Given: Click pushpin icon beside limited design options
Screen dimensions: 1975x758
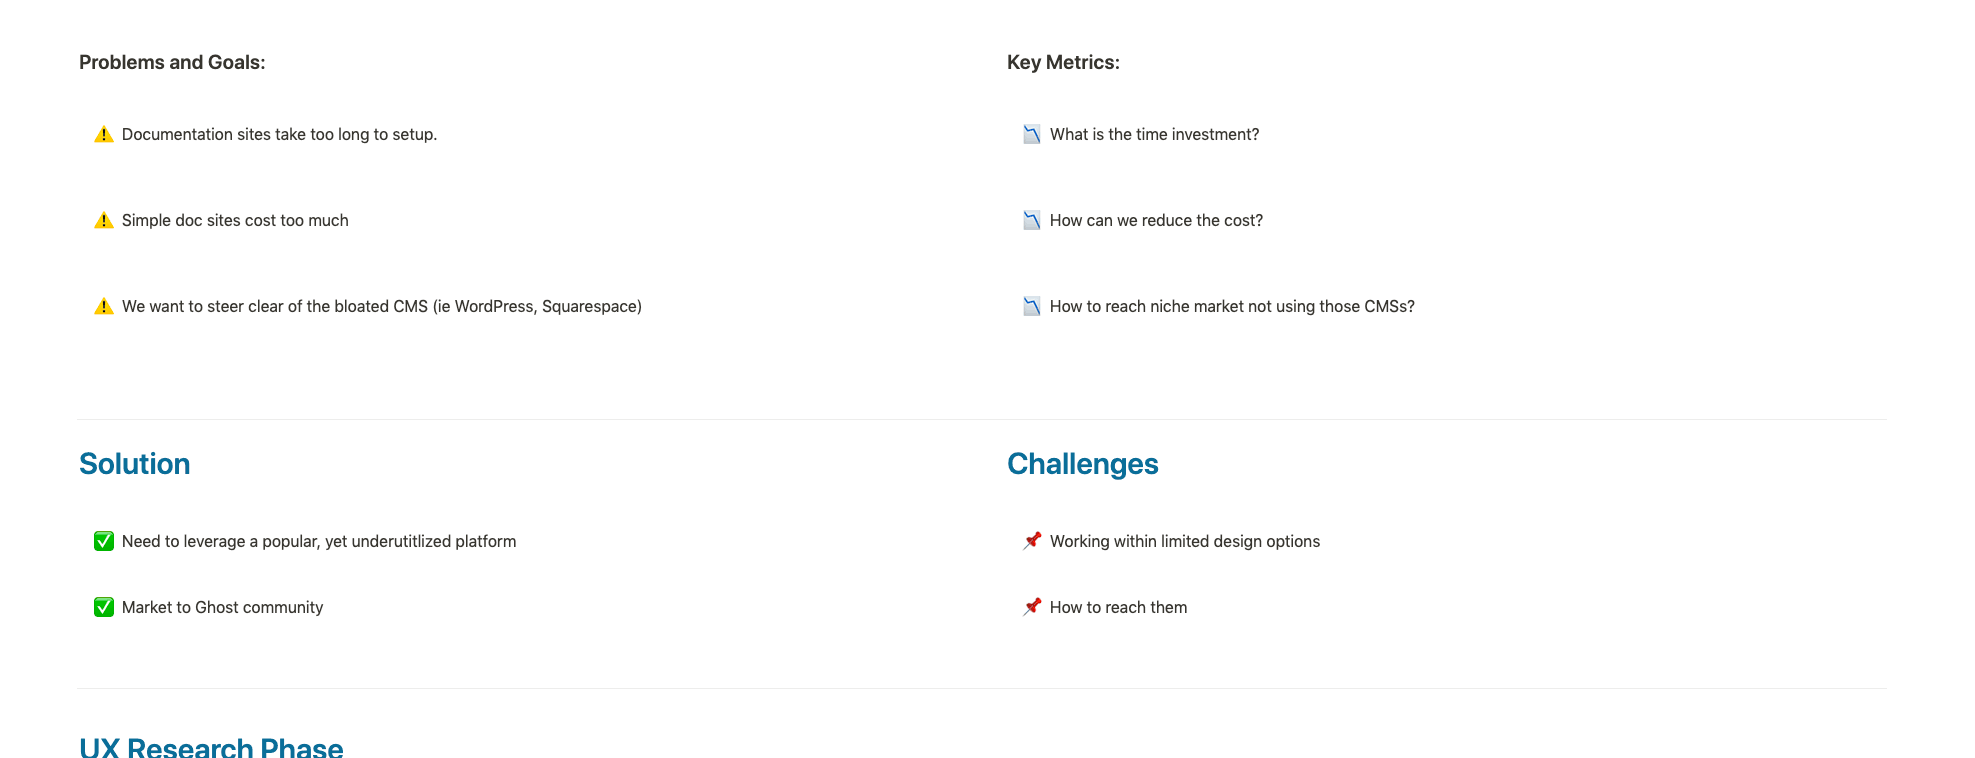Looking at the screenshot, I should pyautogui.click(x=1031, y=541).
